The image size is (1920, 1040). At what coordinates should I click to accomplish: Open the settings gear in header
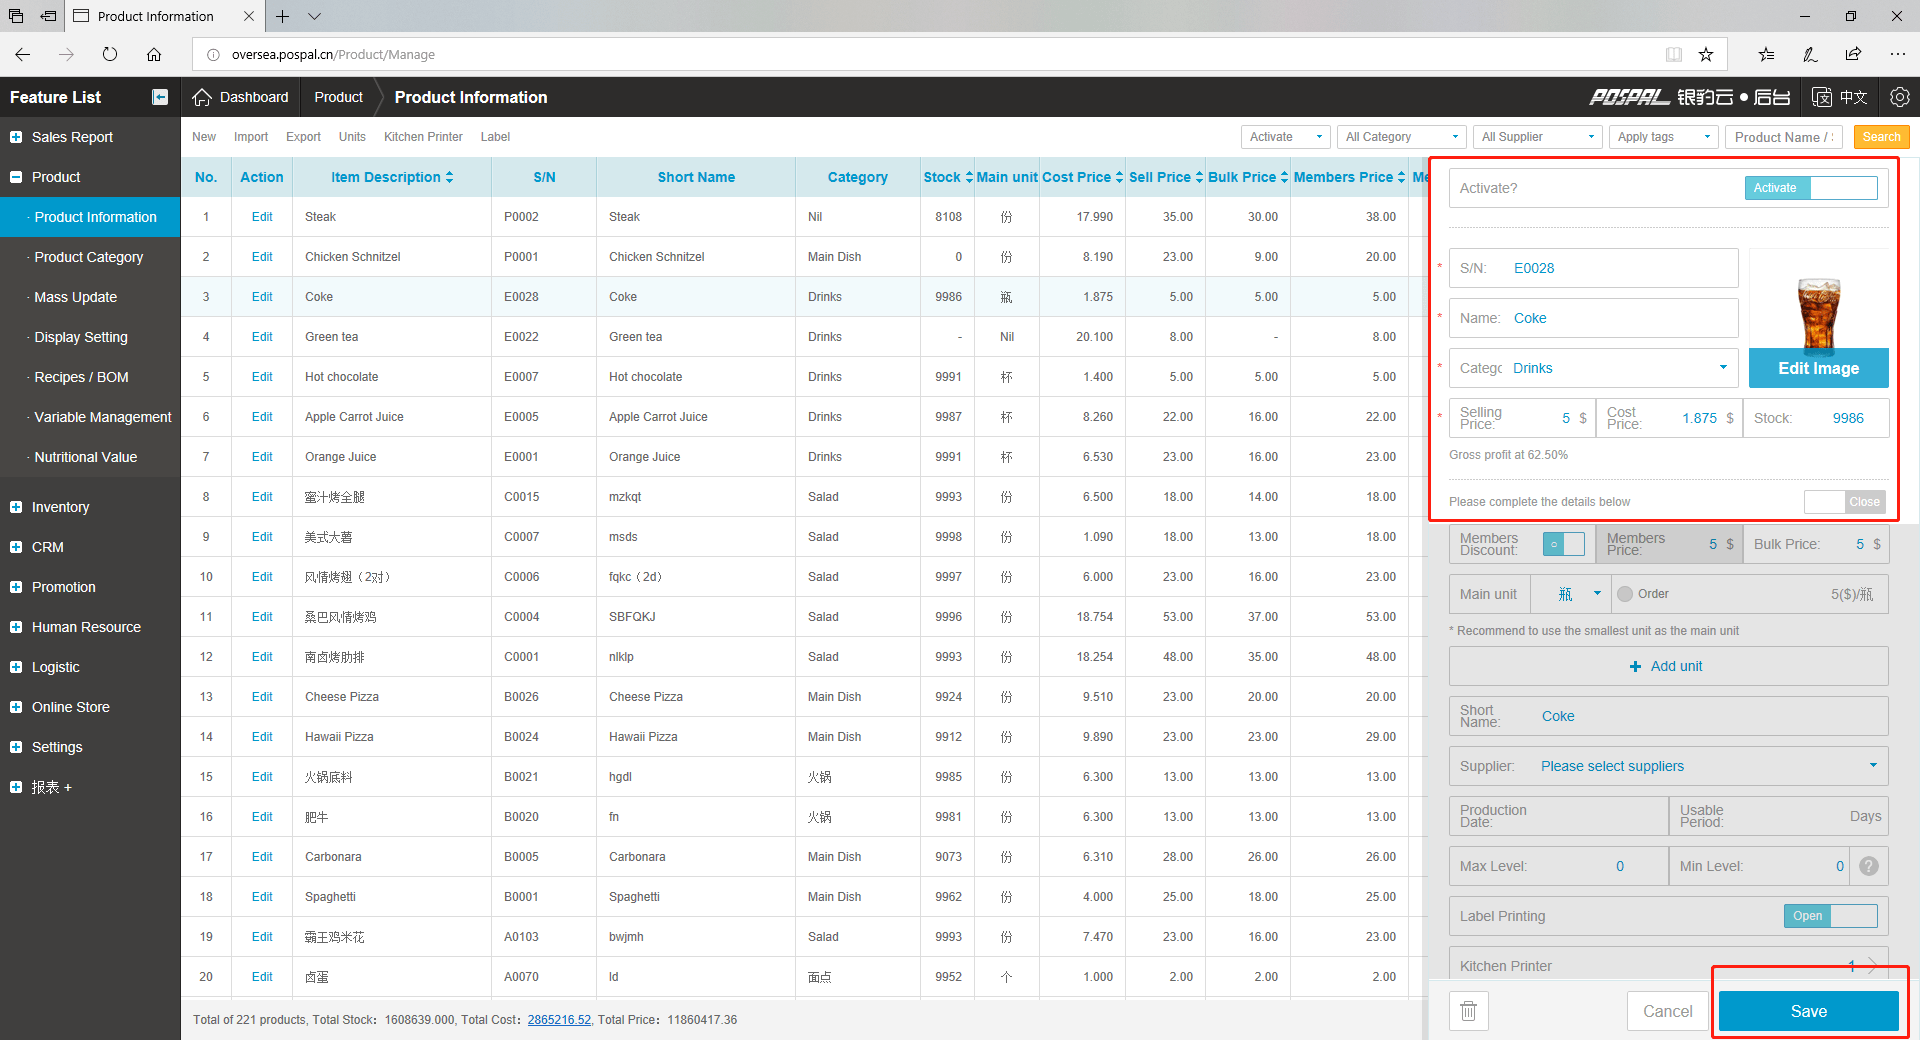(x=1900, y=97)
